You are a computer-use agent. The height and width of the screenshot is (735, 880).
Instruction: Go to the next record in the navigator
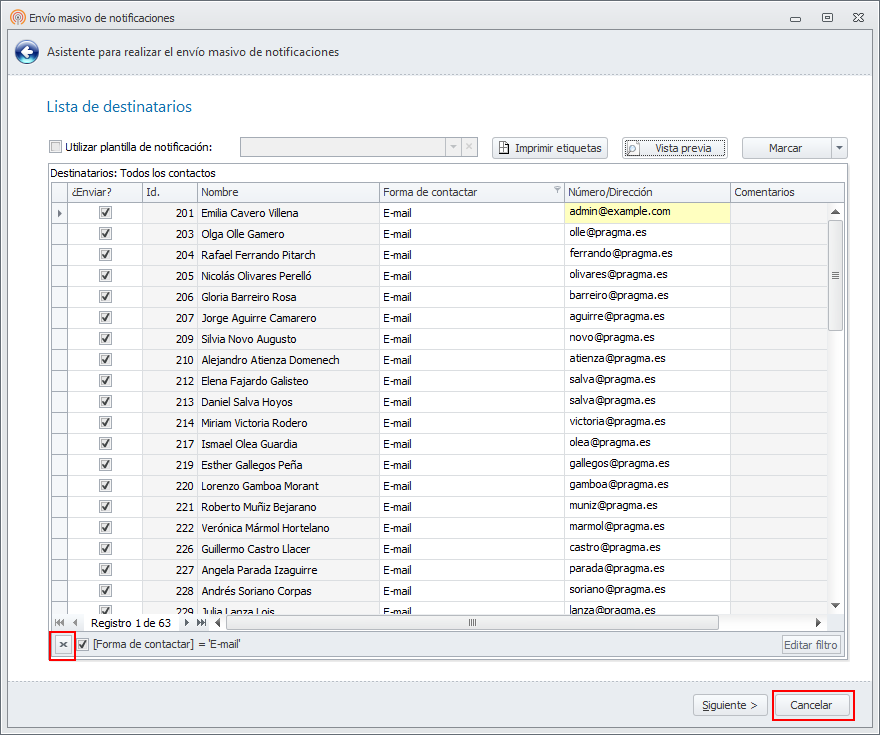[x=186, y=623]
